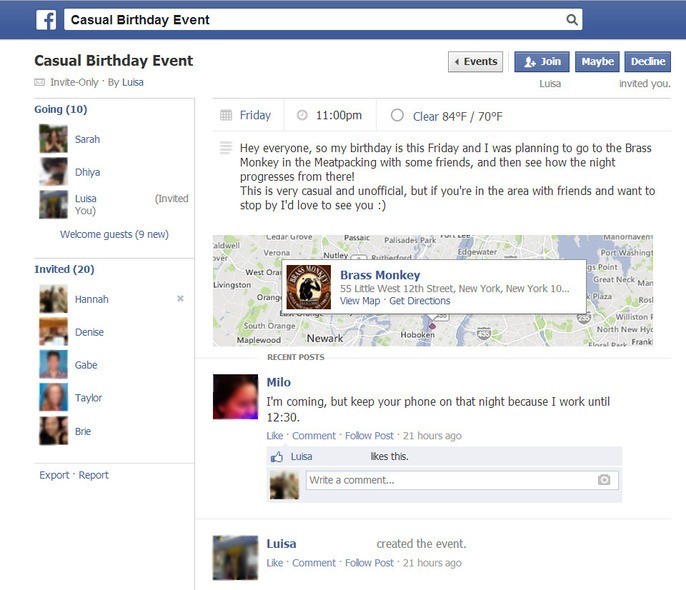Screen dimensions: 686x590
Task: Click the clock icon beside 11:00pm
Action: click(302, 115)
